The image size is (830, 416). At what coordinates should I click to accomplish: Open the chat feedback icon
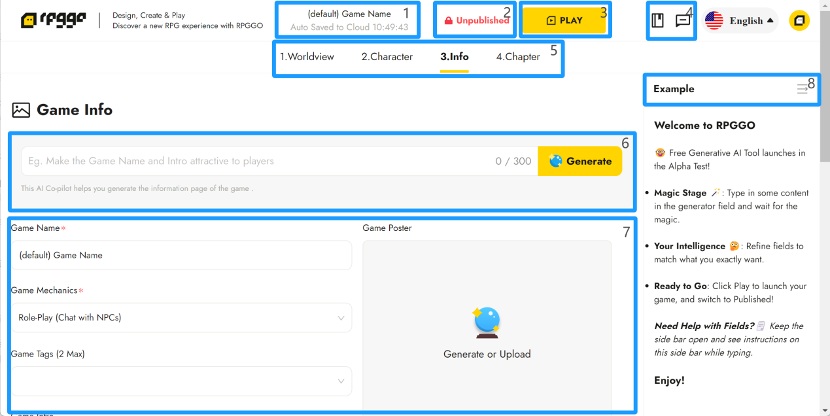[x=683, y=20]
